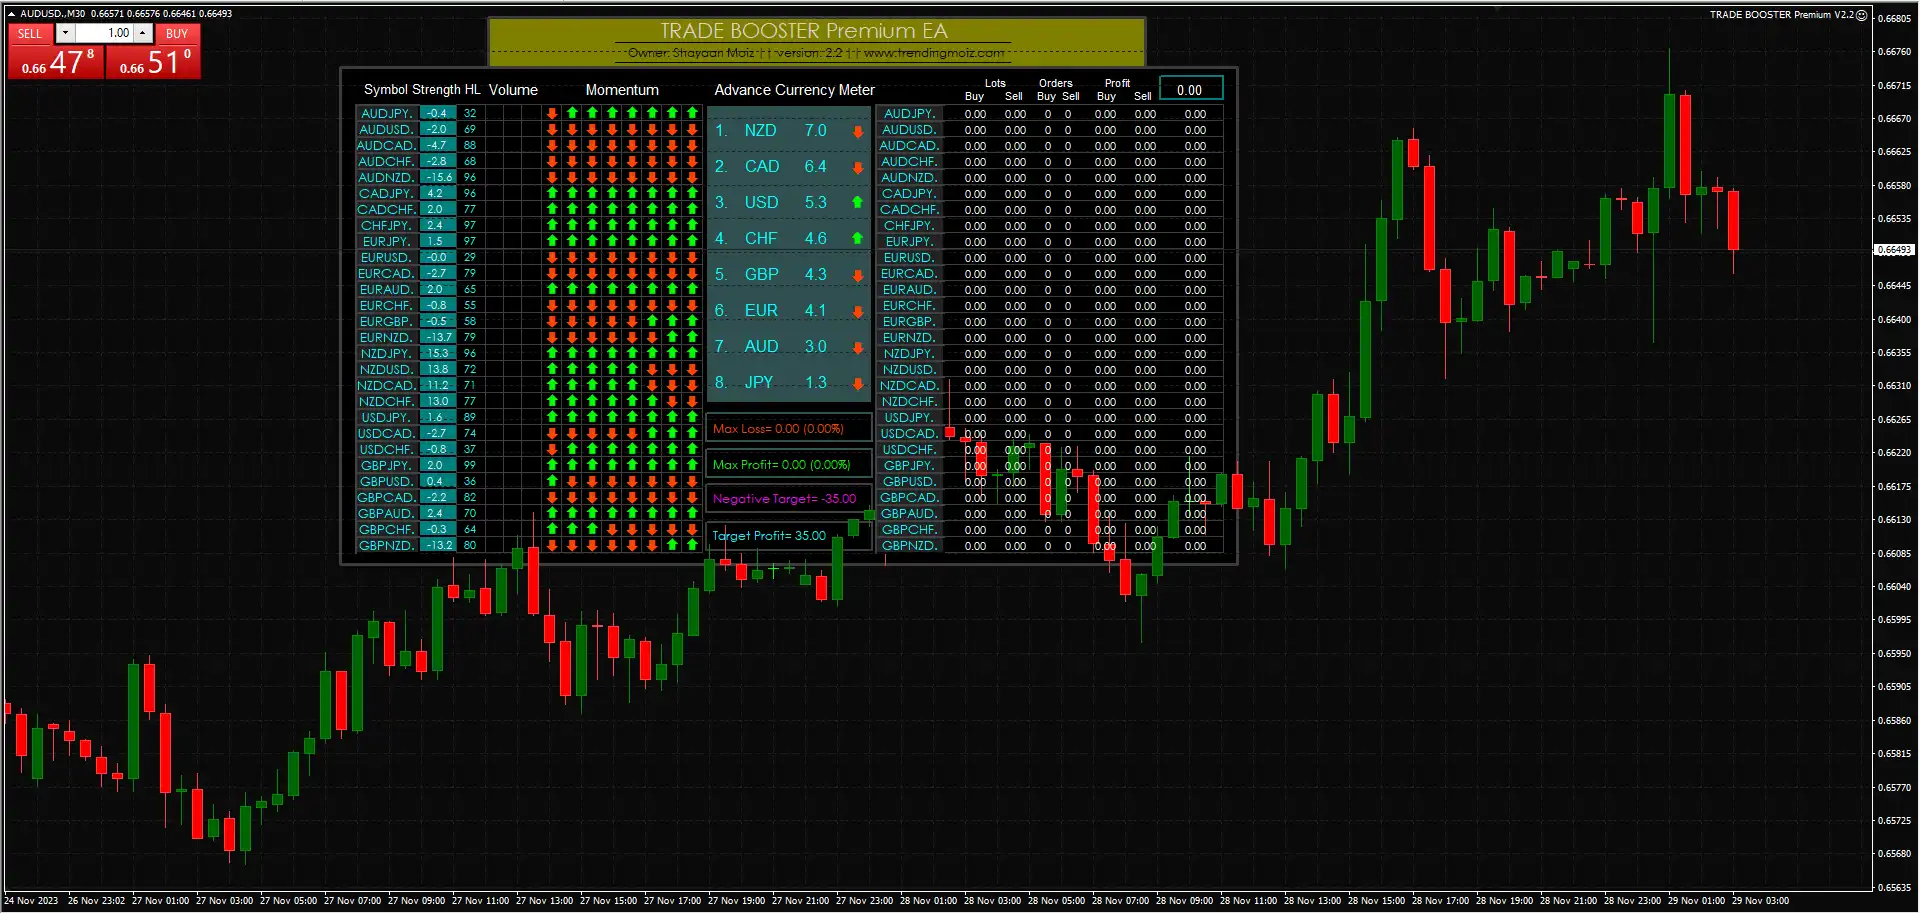1920x913 pixels.
Task: Select EURNZD in the Symbol Strength list
Action: (x=386, y=337)
